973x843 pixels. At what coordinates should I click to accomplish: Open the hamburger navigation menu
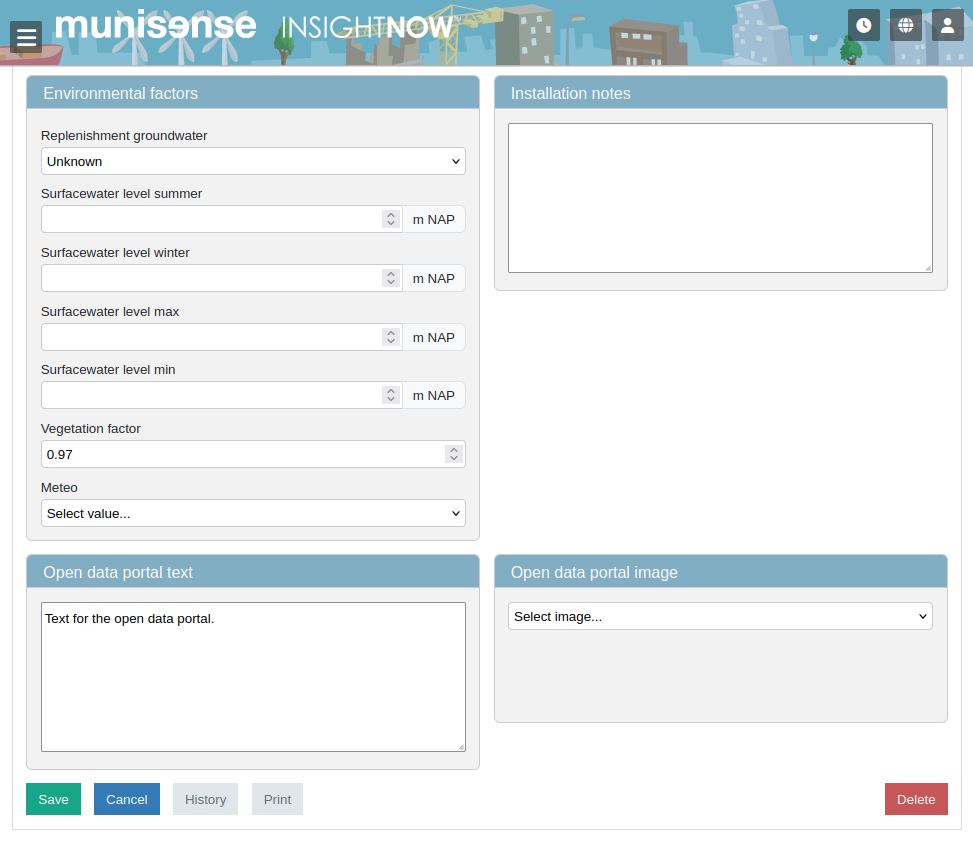point(26,37)
